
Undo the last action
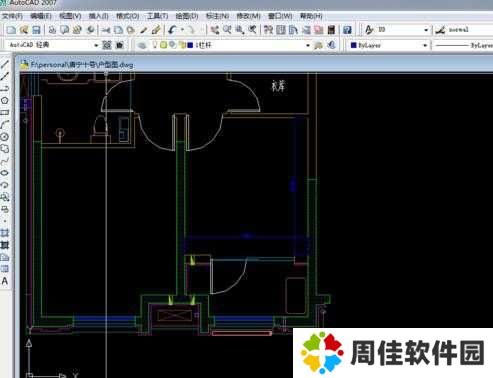click(172, 30)
